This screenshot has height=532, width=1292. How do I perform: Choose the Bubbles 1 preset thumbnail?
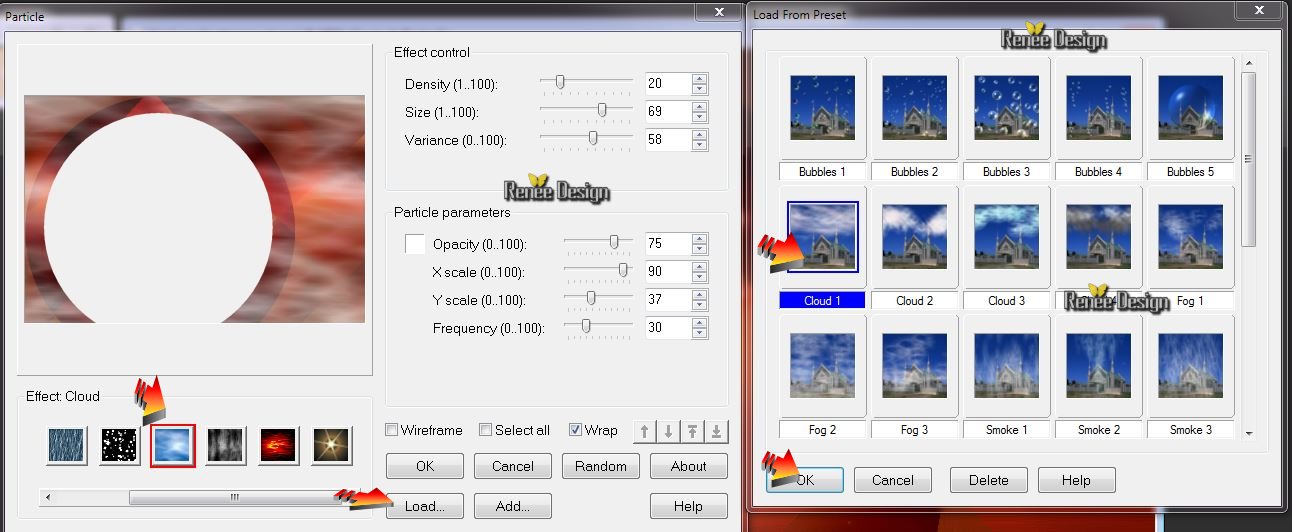(822, 108)
